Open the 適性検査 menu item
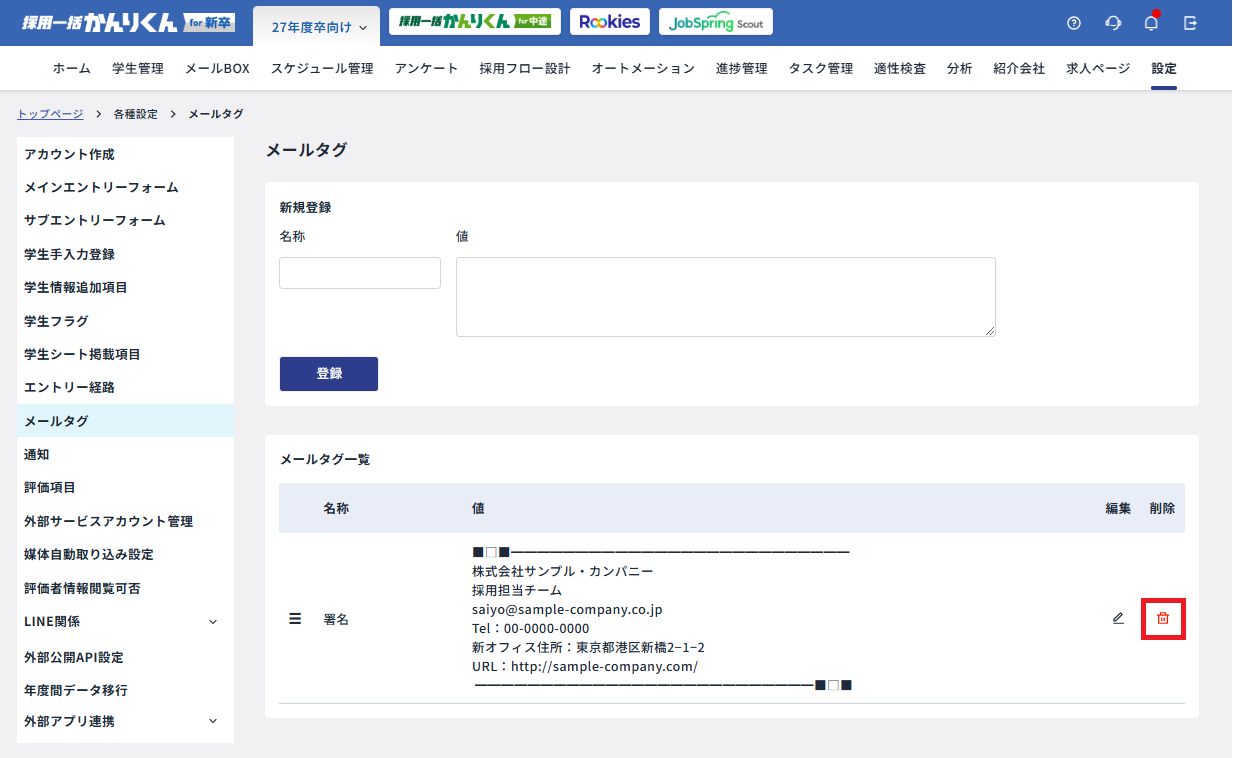This screenshot has width=1233, height=758. (899, 68)
